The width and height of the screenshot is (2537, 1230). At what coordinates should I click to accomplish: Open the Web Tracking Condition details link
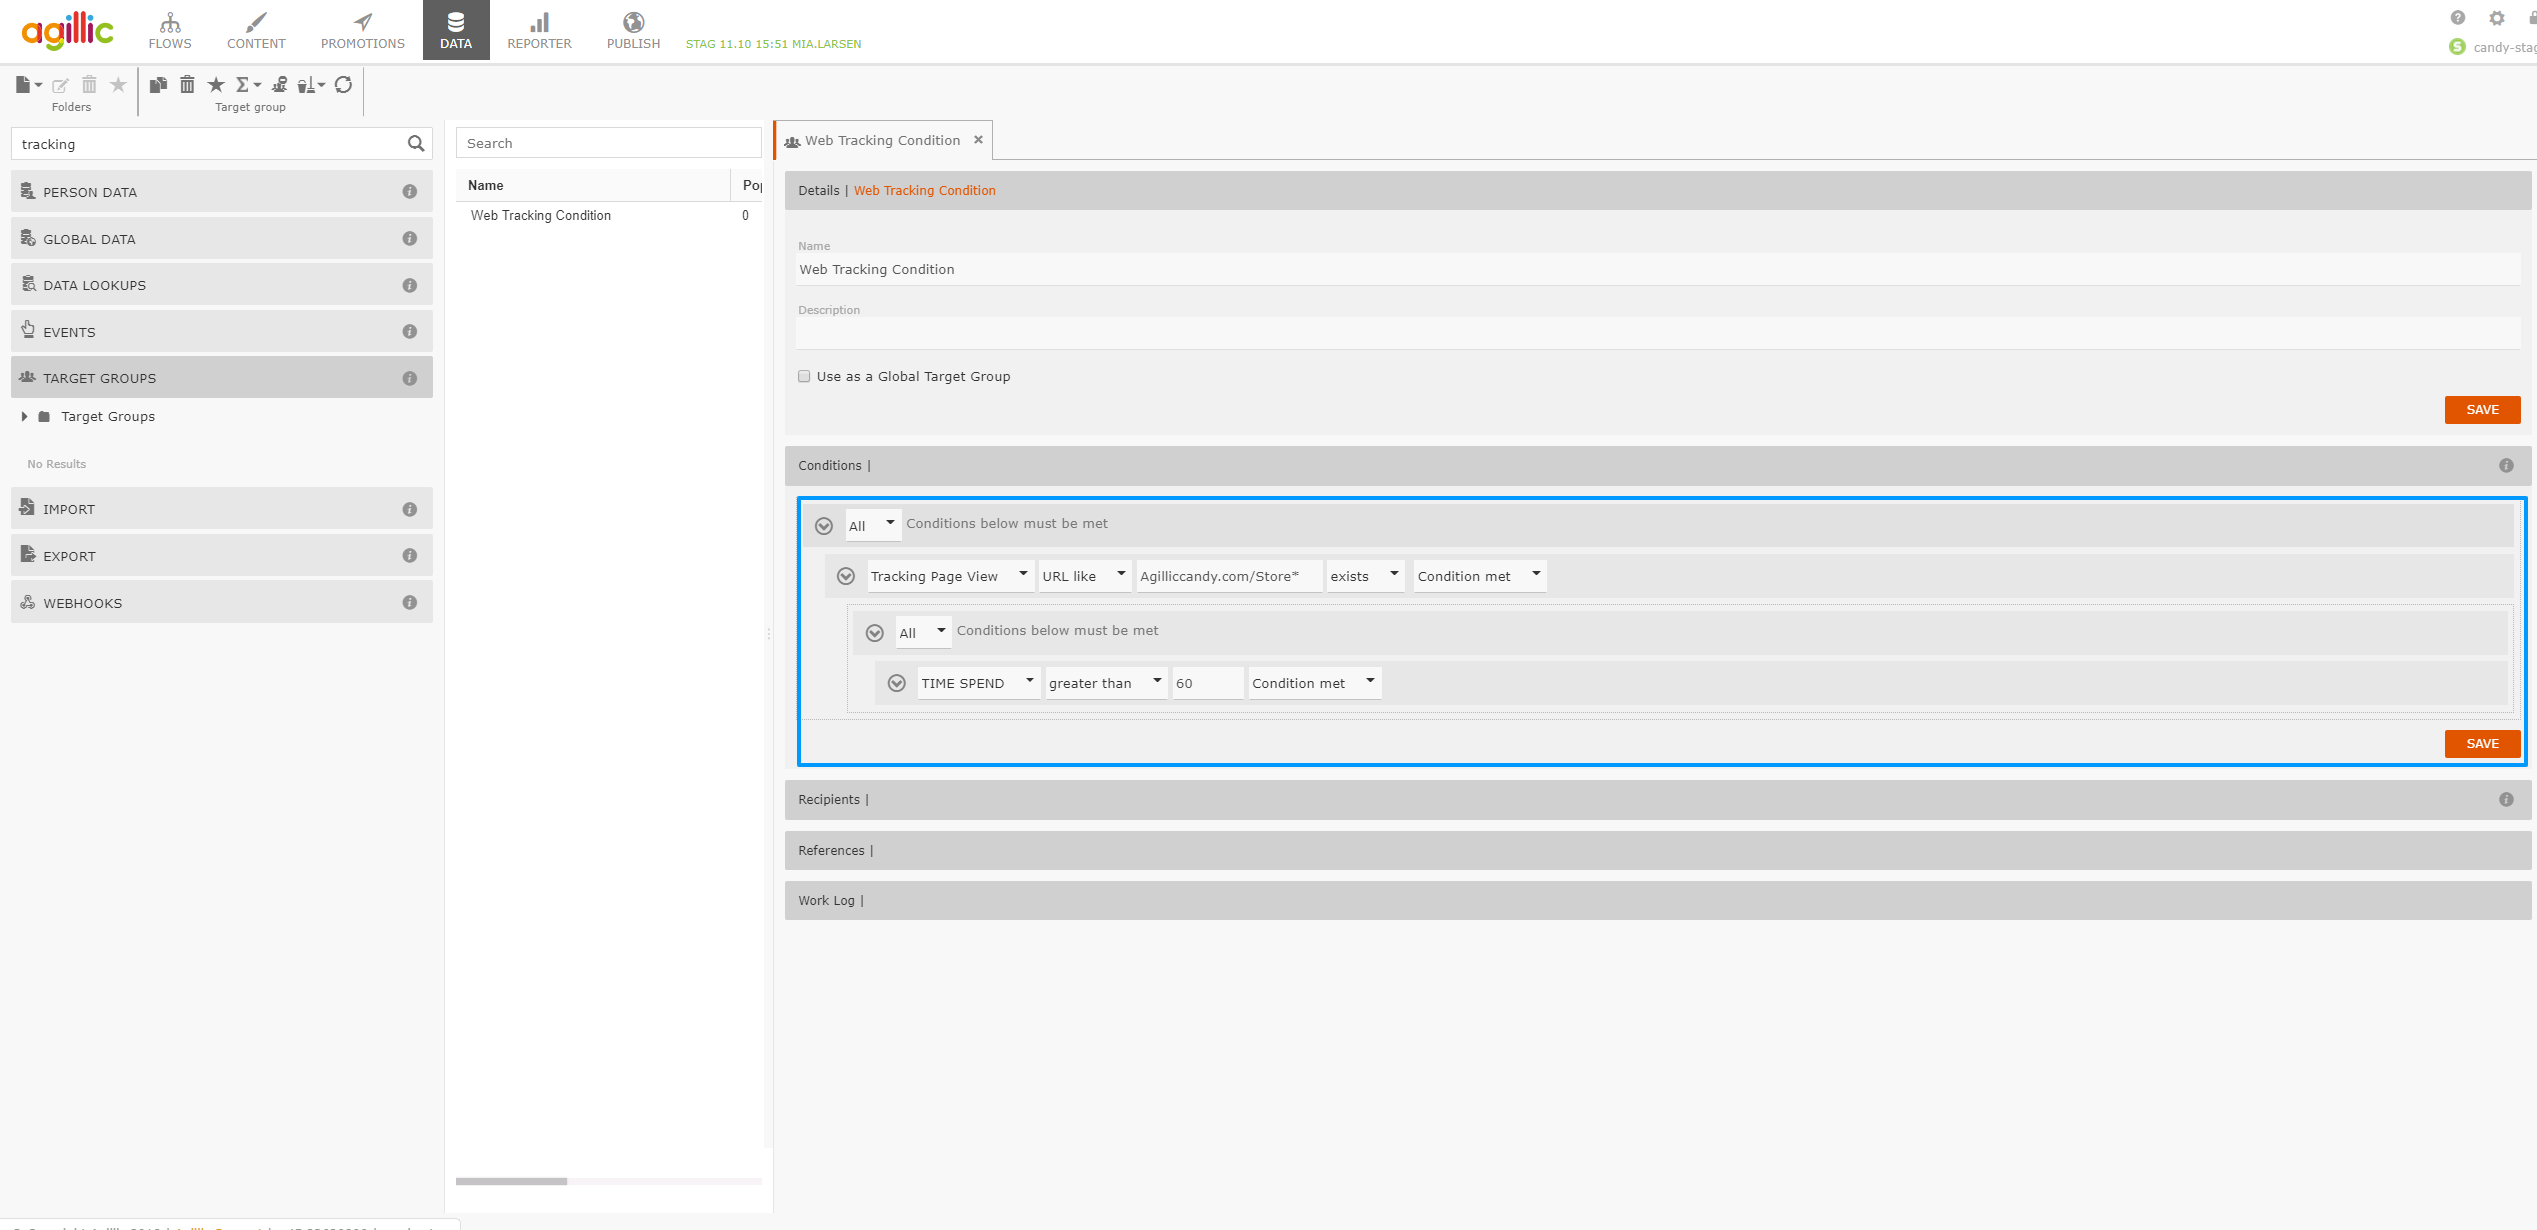coord(924,190)
